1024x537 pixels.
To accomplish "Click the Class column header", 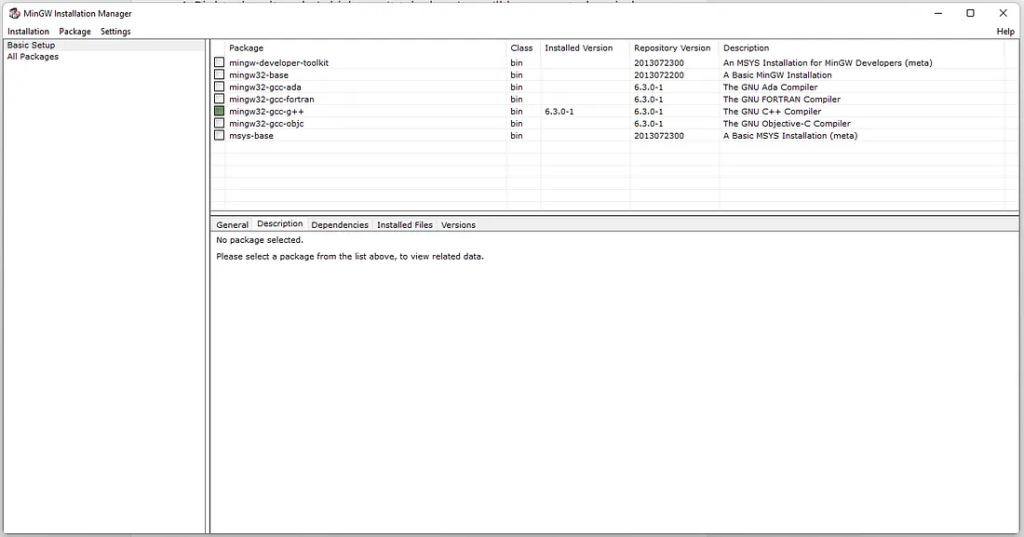I will point(523,48).
